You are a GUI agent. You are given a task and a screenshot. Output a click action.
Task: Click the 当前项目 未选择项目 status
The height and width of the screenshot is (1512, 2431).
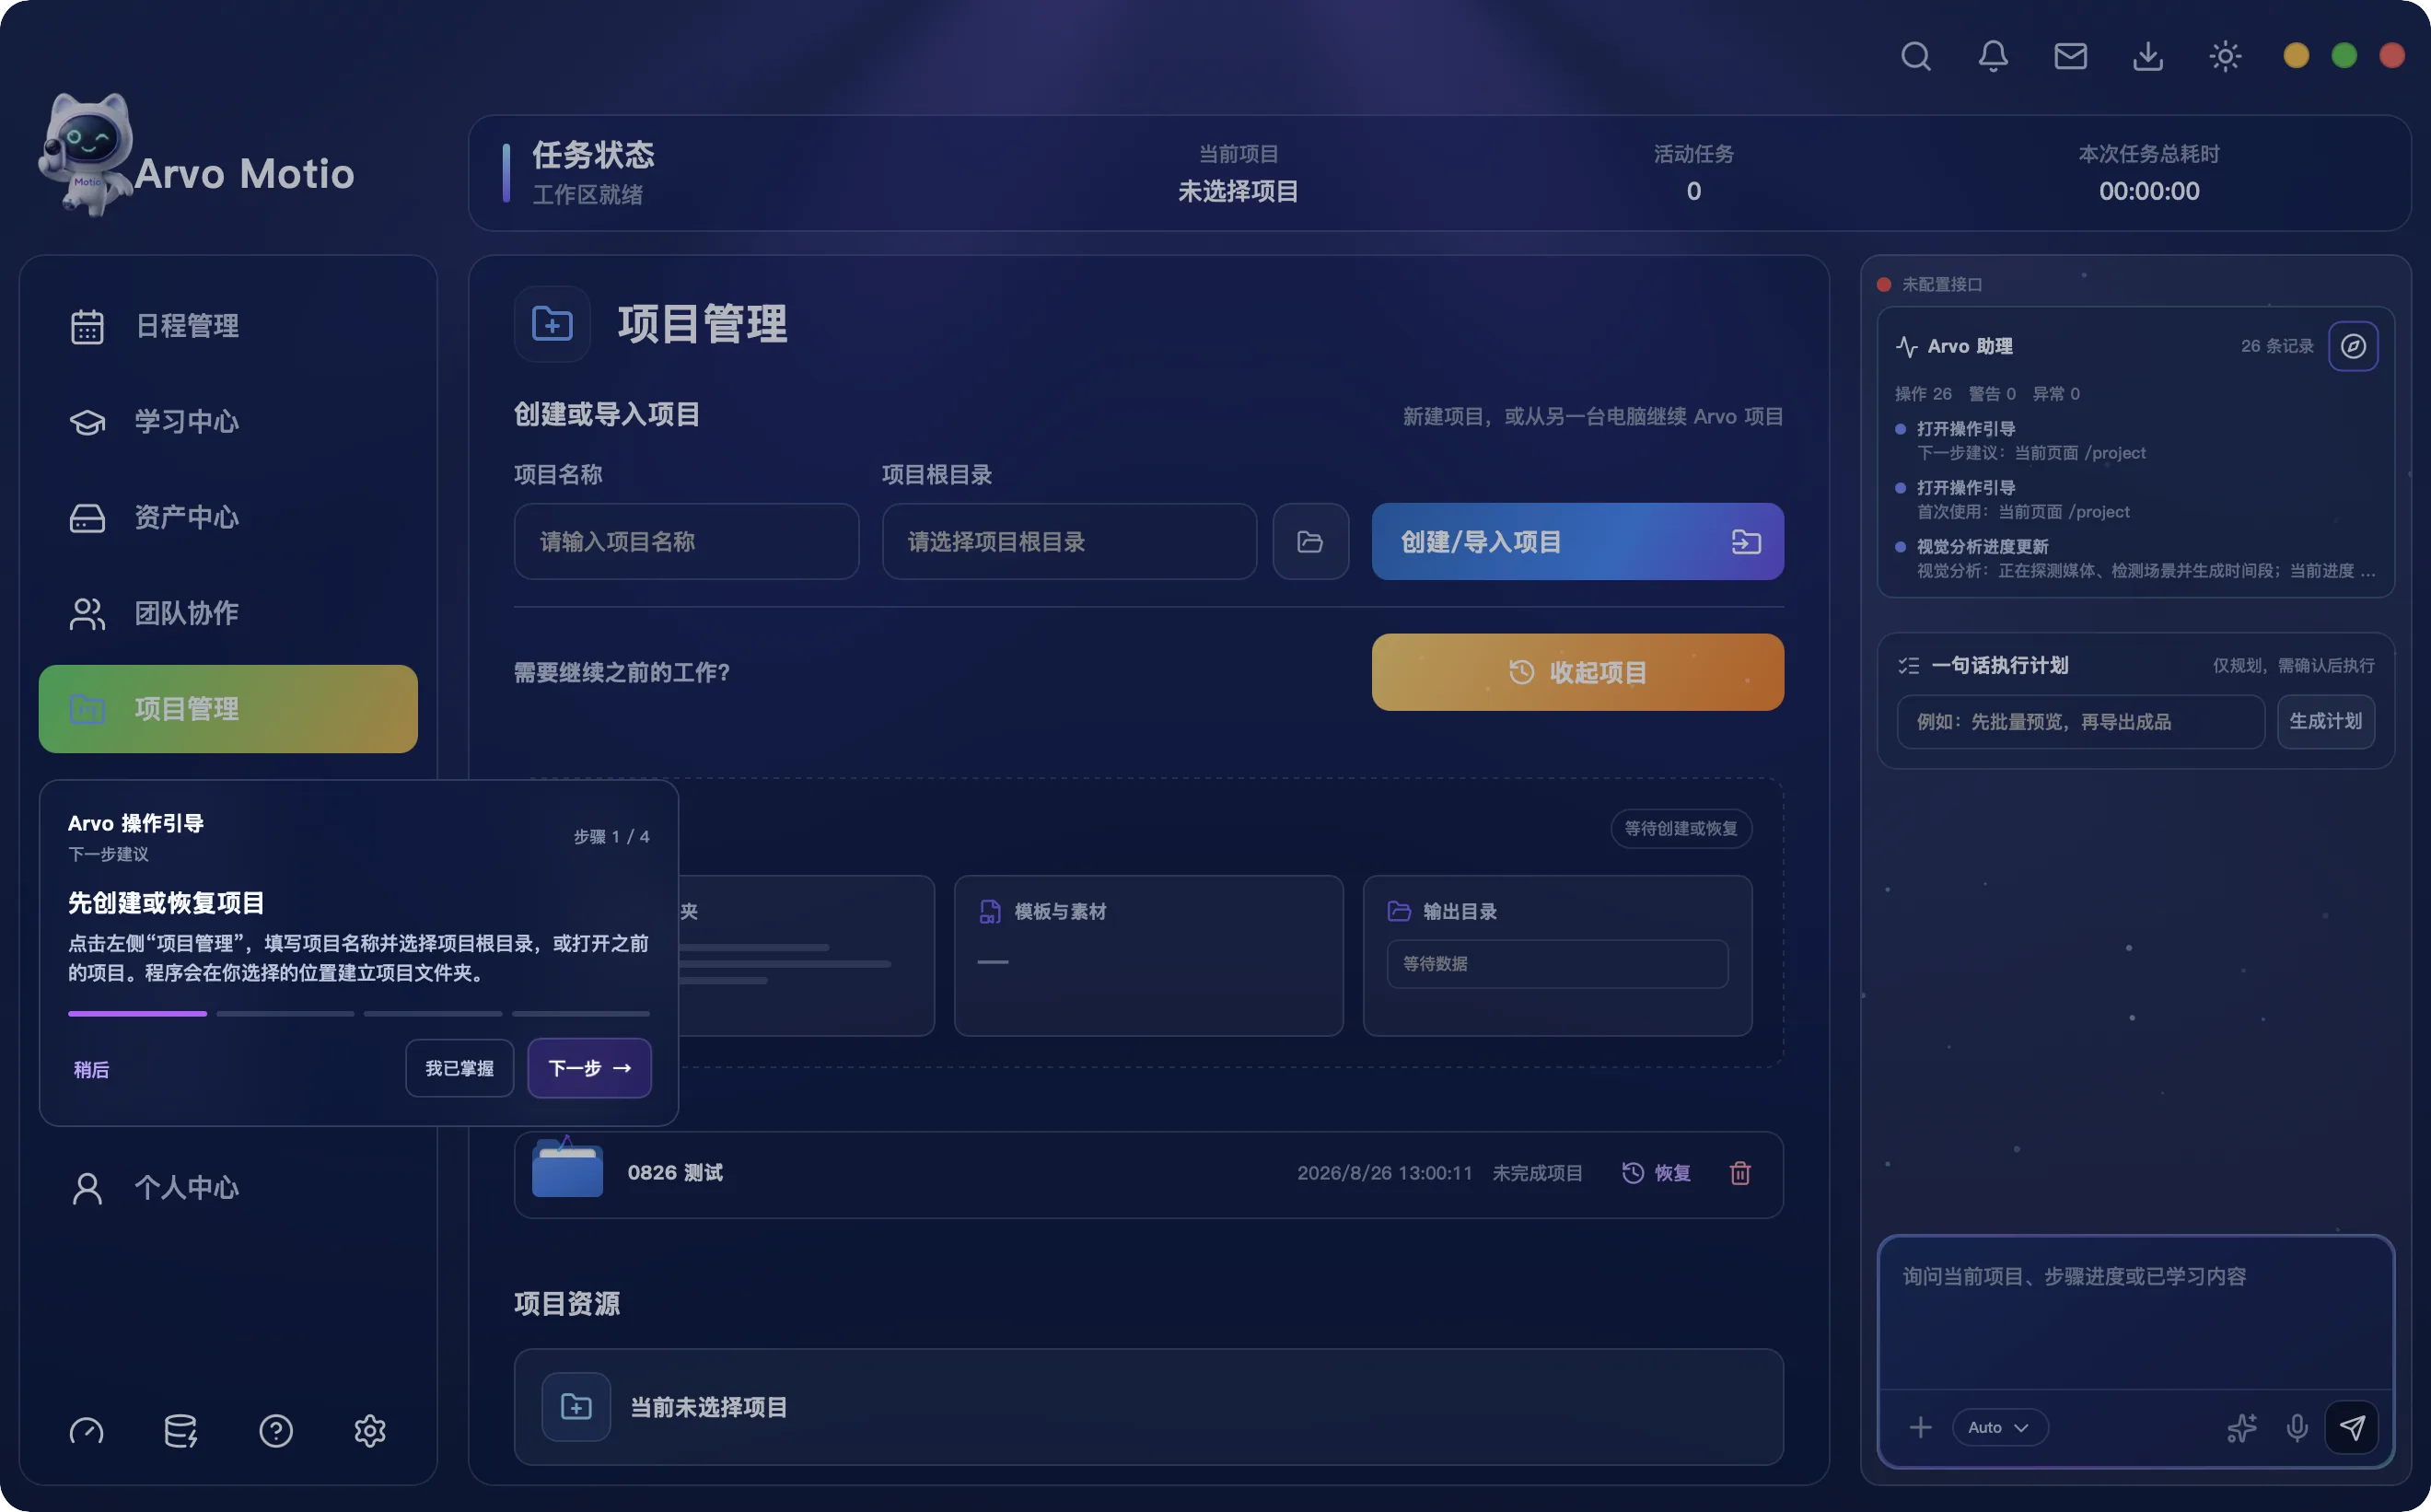point(1238,173)
